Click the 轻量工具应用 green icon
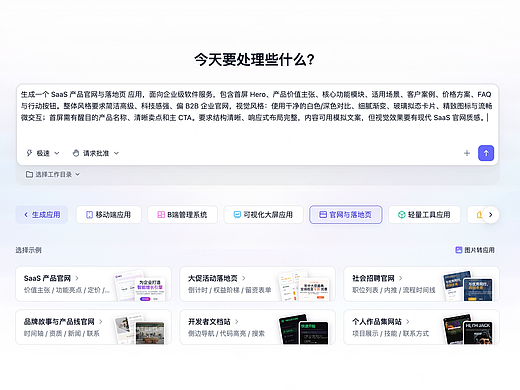520x390 pixels. tap(402, 215)
